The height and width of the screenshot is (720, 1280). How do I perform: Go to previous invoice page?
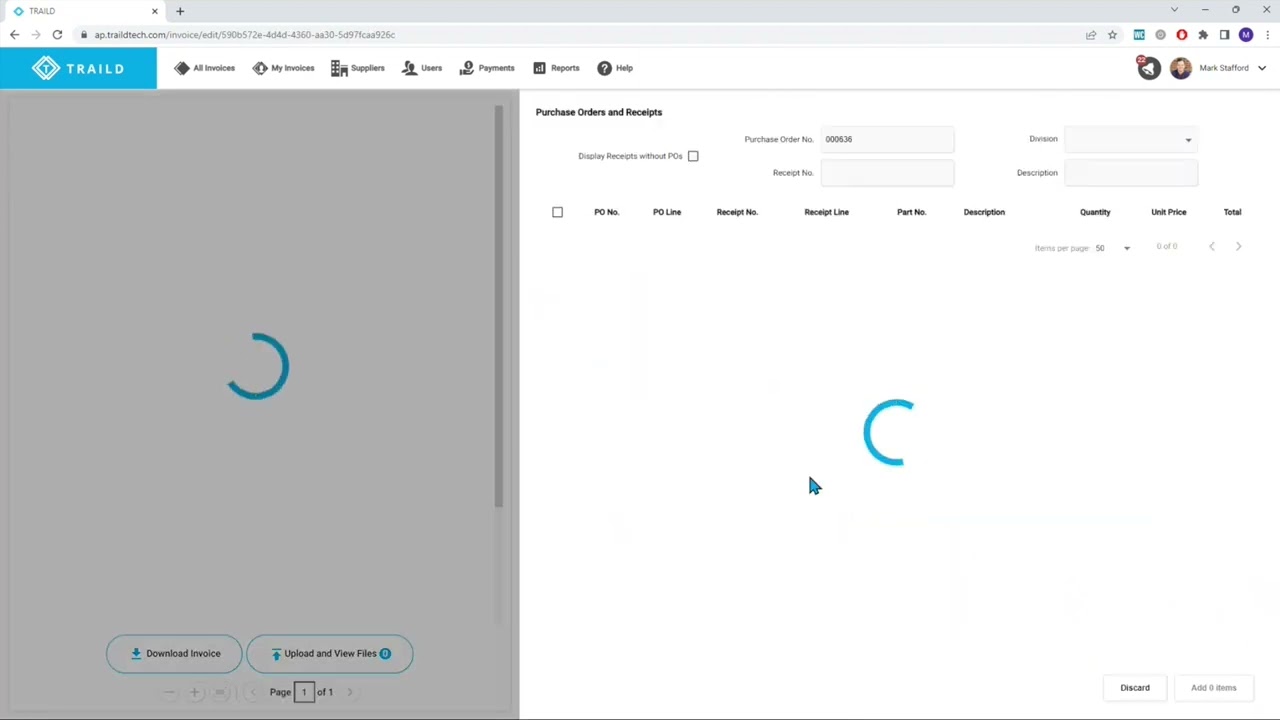tap(253, 692)
